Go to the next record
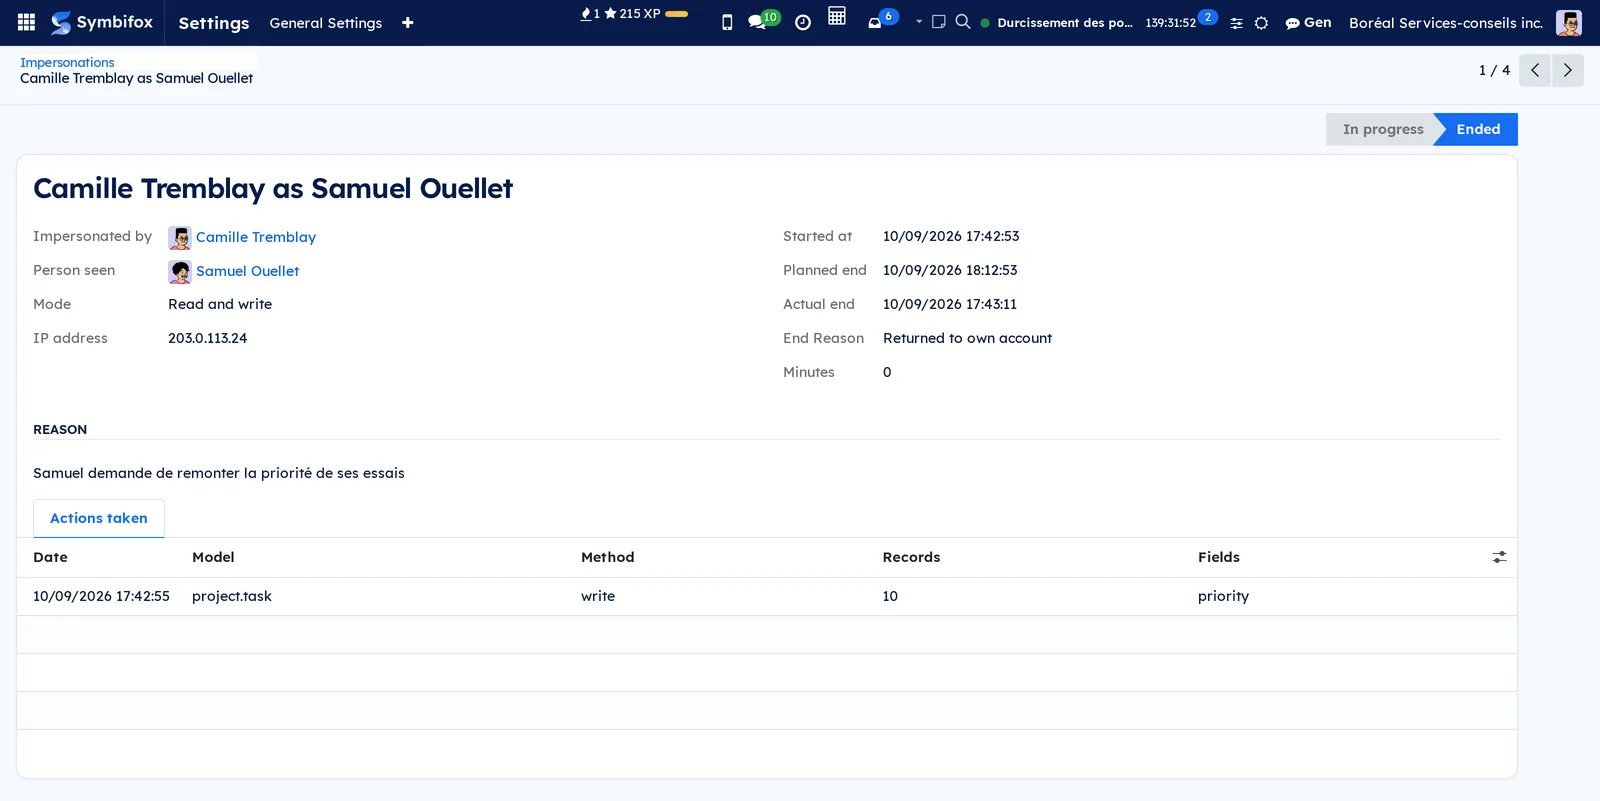Screen dimensions: 1600x801 [1568, 70]
